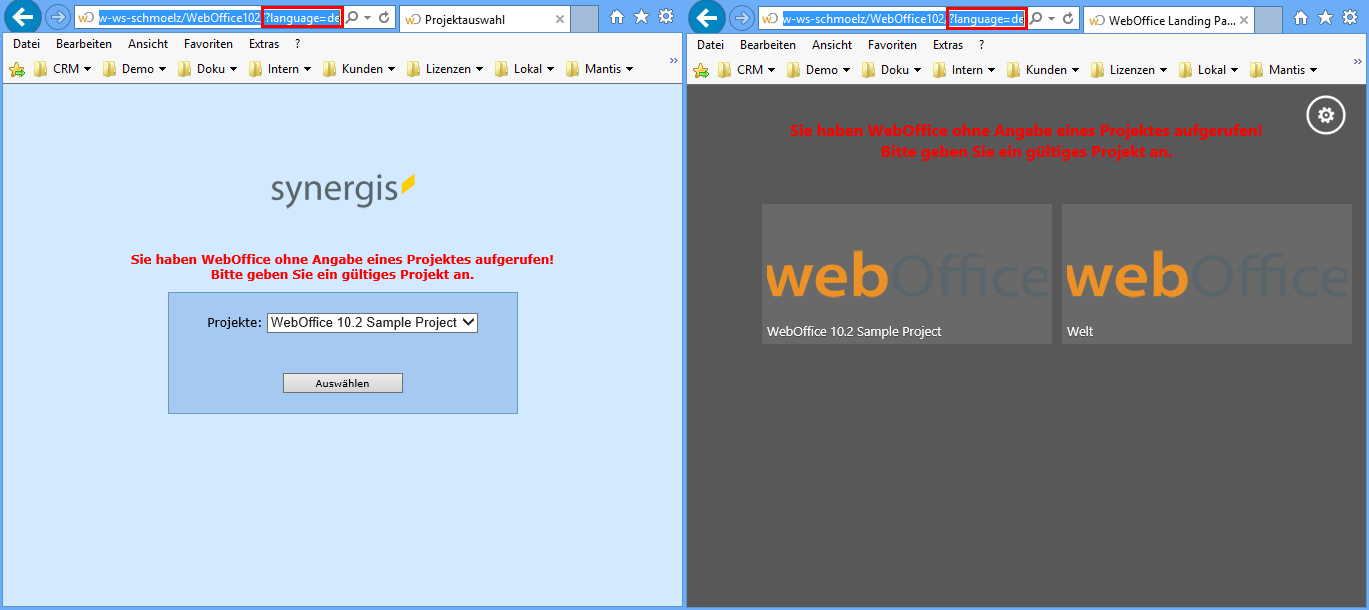Click the Favorites star in the right browser

(1325, 17)
